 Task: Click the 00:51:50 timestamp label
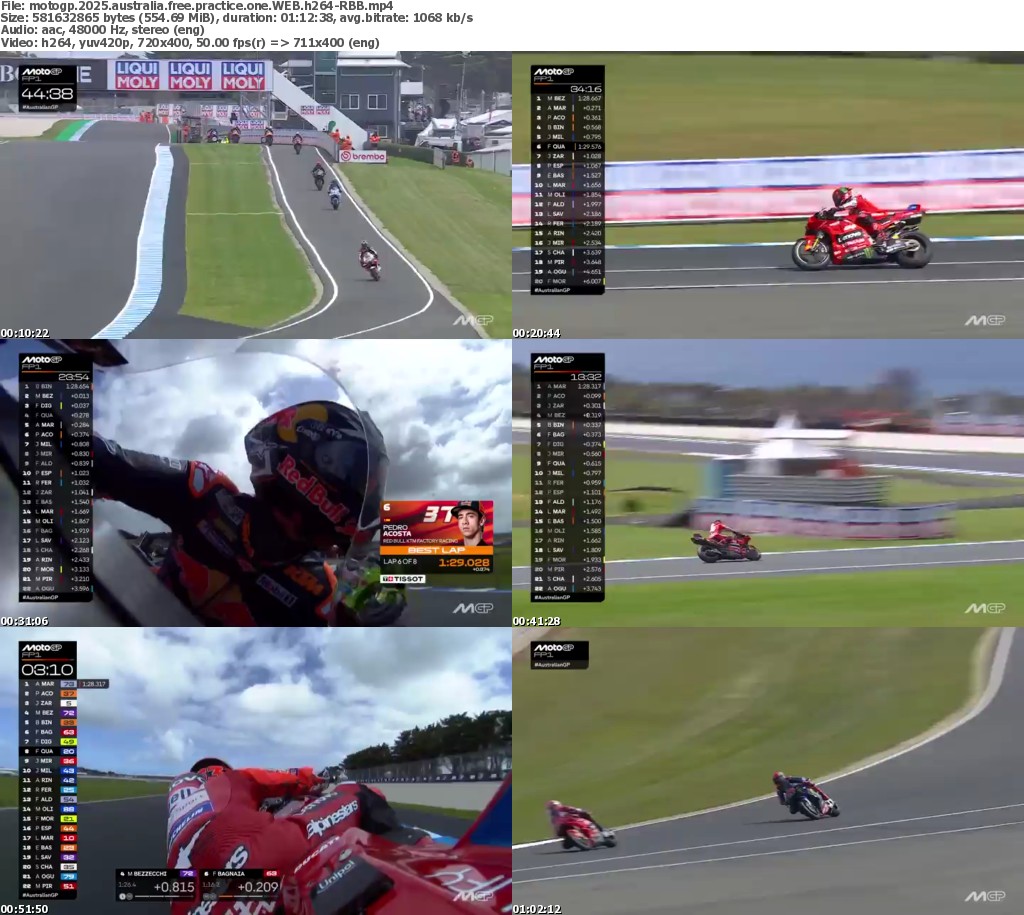pyautogui.click(x=24, y=907)
